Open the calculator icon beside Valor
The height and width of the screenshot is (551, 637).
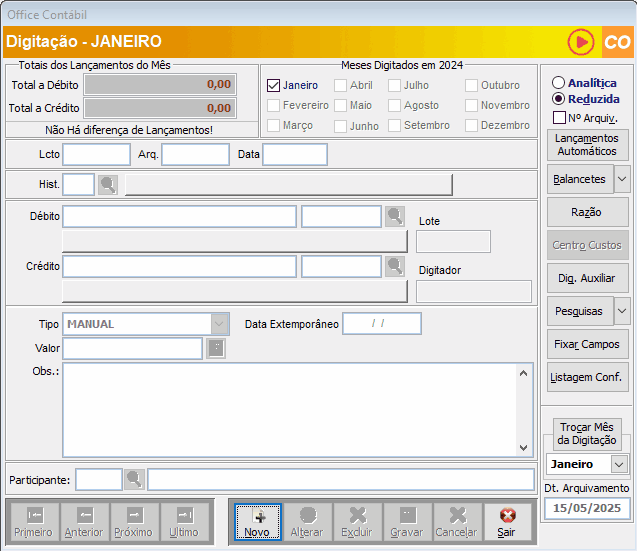click(215, 348)
